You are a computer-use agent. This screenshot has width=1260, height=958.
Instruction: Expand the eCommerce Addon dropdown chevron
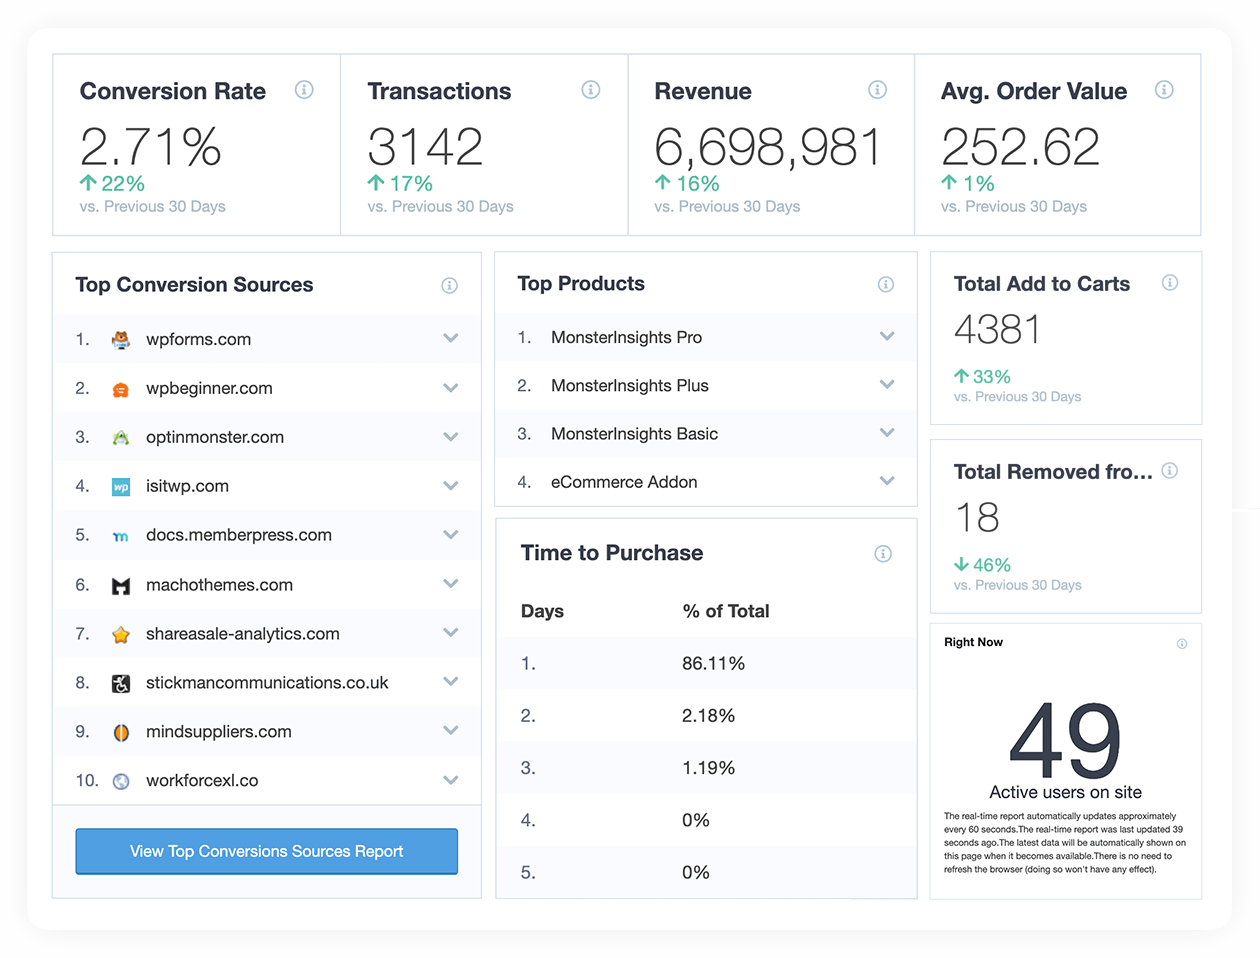pyautogui.click(x=887, y=481)
